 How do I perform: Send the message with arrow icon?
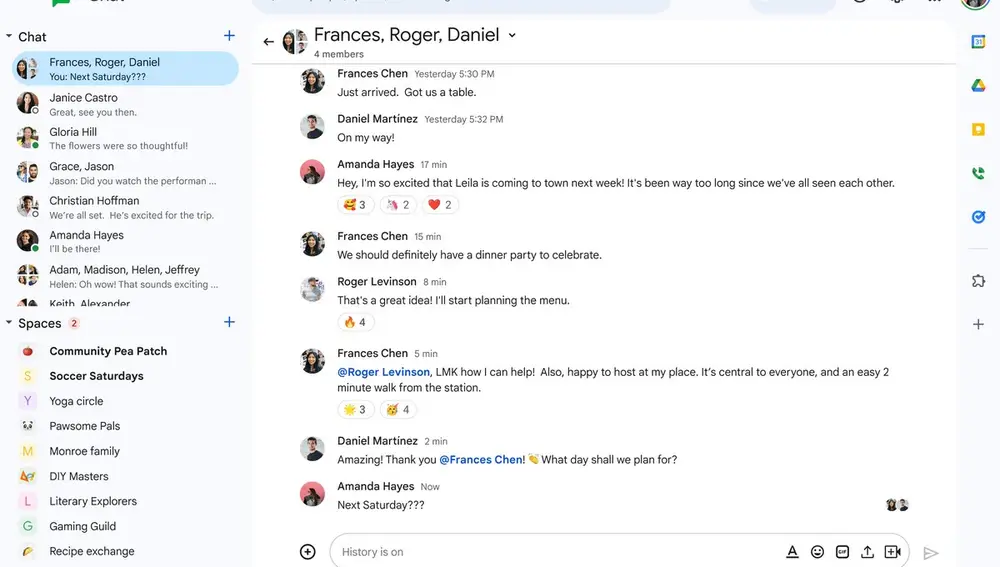point(931,553)
